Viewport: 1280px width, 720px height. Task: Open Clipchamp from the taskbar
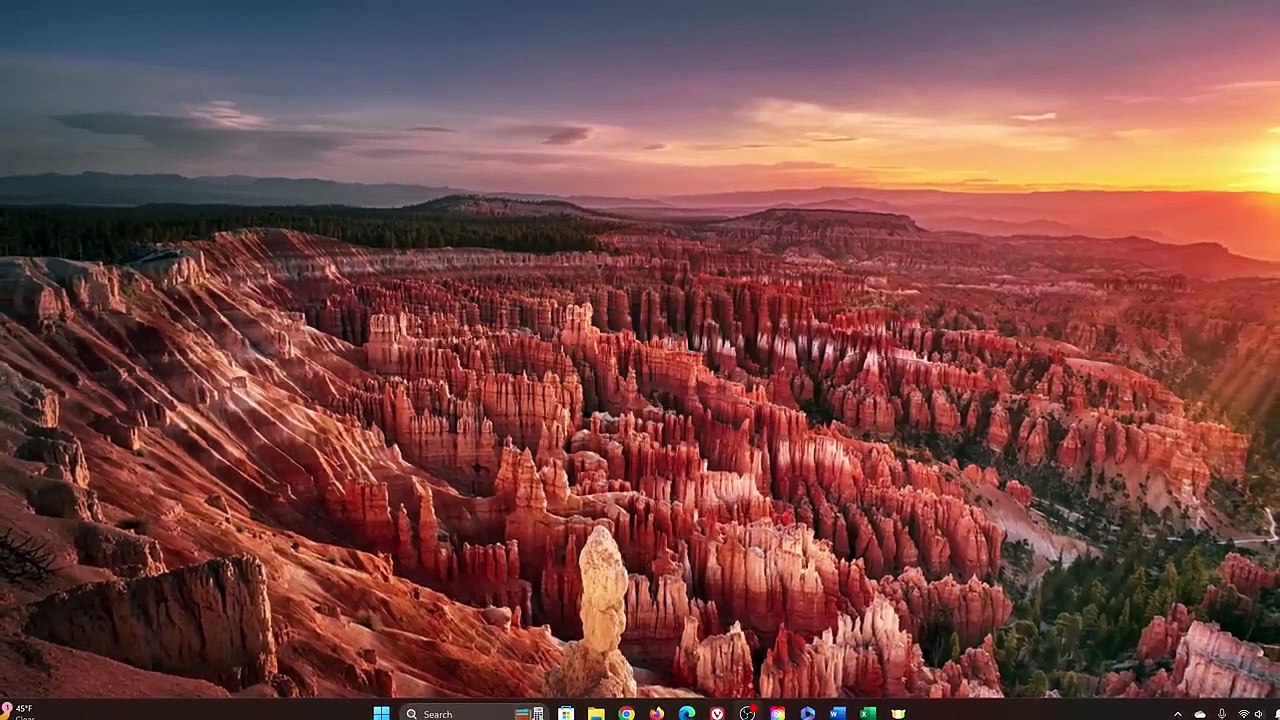click(x=807, y=713)
